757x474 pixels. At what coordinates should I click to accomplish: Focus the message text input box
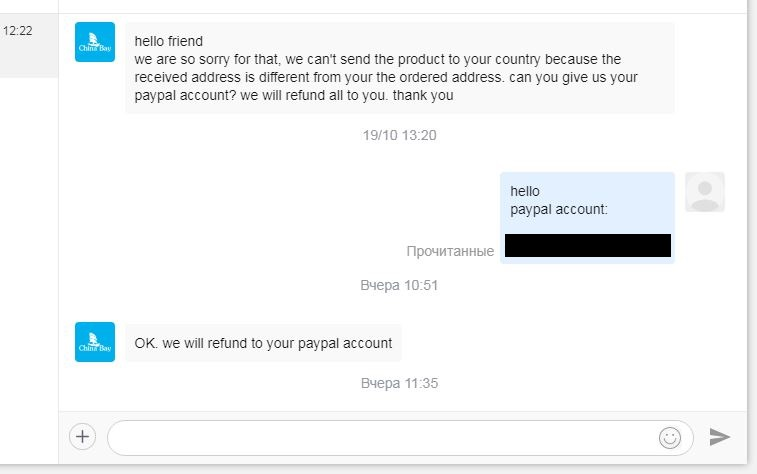400,438
